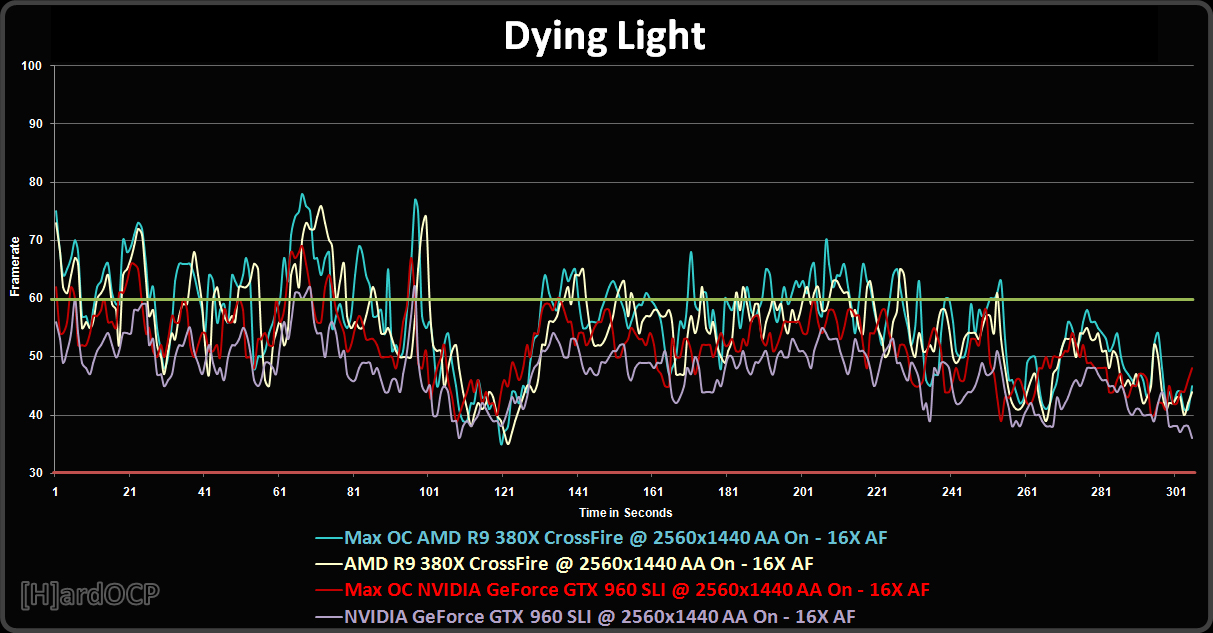Viewport: 1213px width, 633px height.
Task: Click the y-axis value 90
Action: (34, 124)
